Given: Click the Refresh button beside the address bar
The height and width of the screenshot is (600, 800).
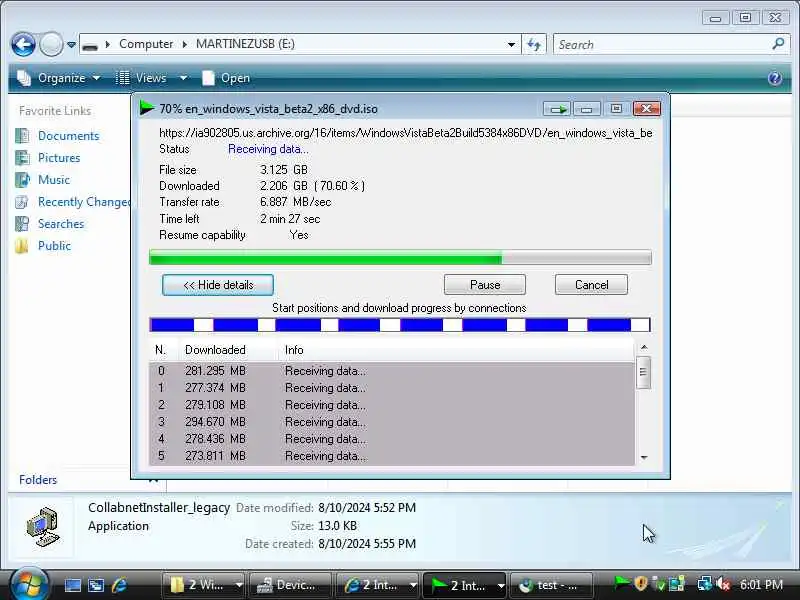Looking at the screenshot, I should [534, 44].
